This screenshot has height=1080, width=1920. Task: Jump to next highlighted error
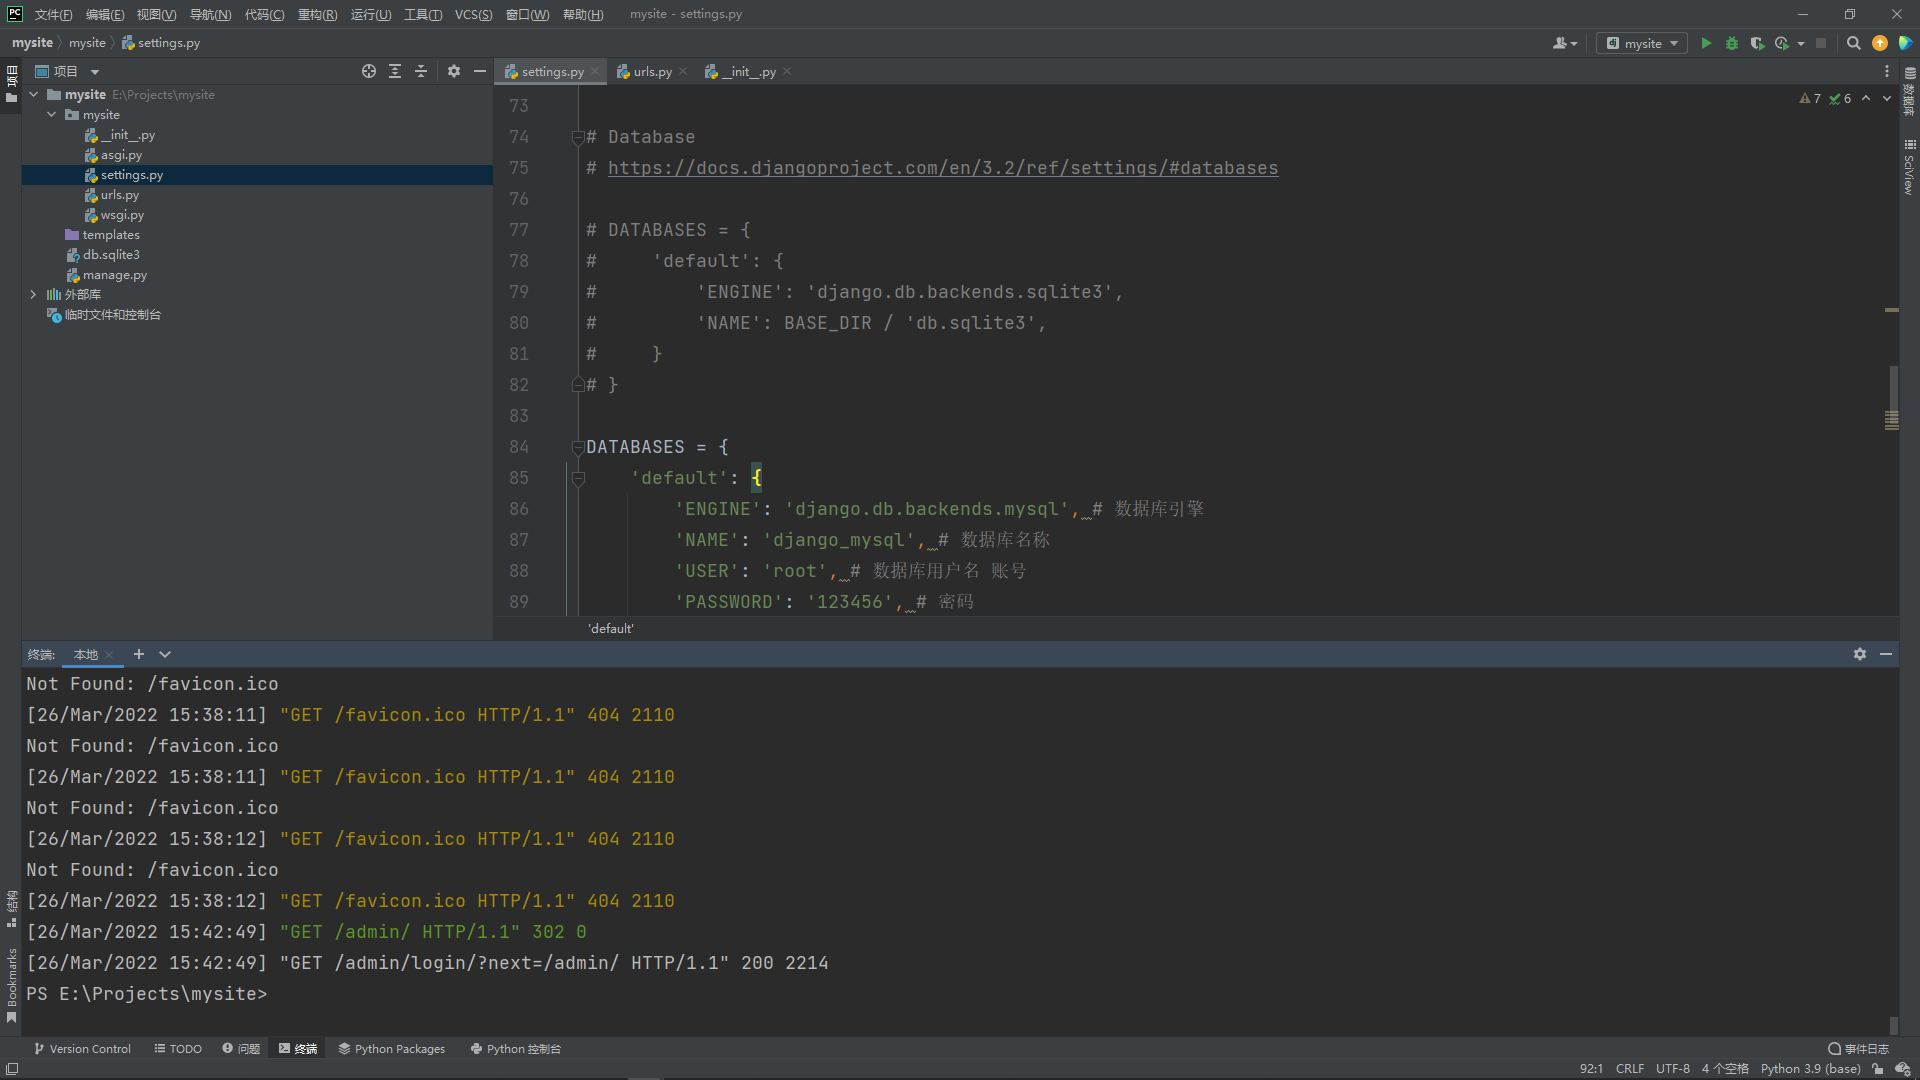point(1887,98)
